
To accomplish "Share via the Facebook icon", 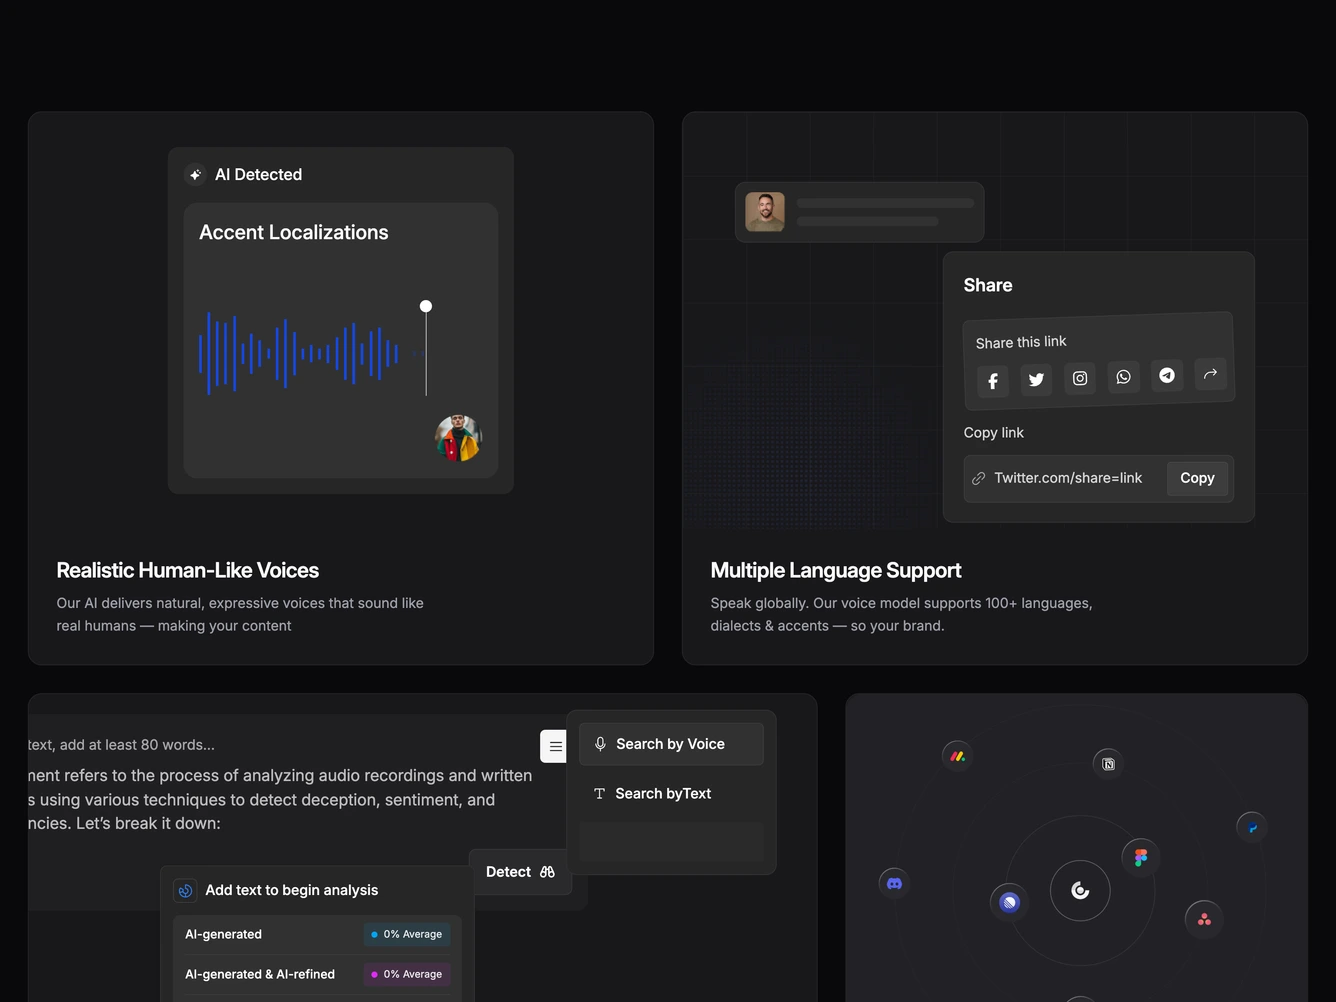I will pos(993,381).
